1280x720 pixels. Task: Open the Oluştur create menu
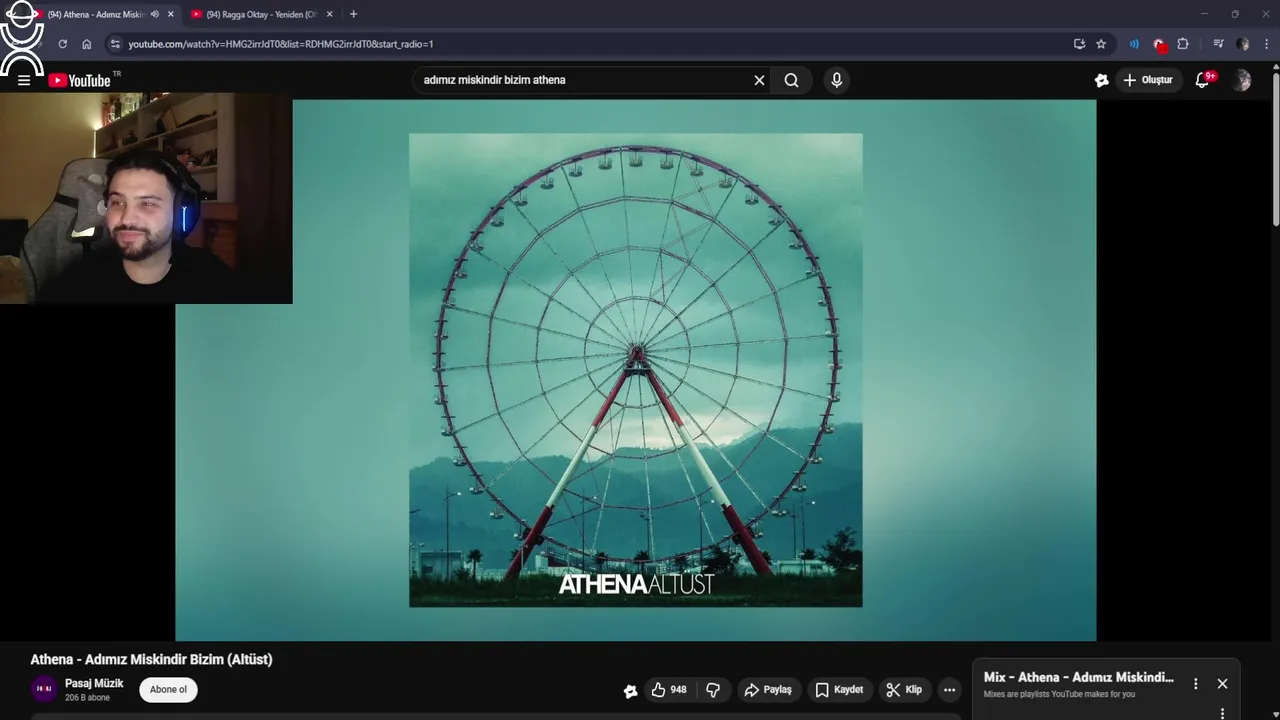[x=1148, y=80]
